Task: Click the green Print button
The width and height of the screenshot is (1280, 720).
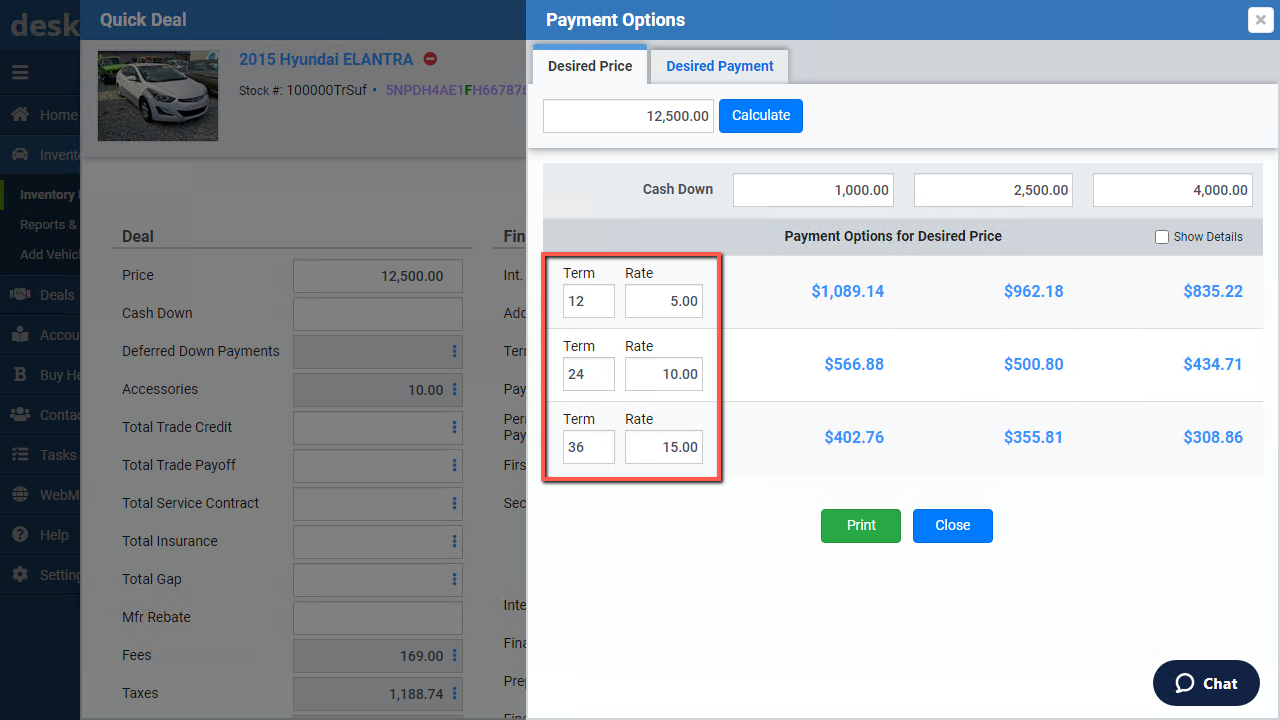Action: (x=860, y=525)
